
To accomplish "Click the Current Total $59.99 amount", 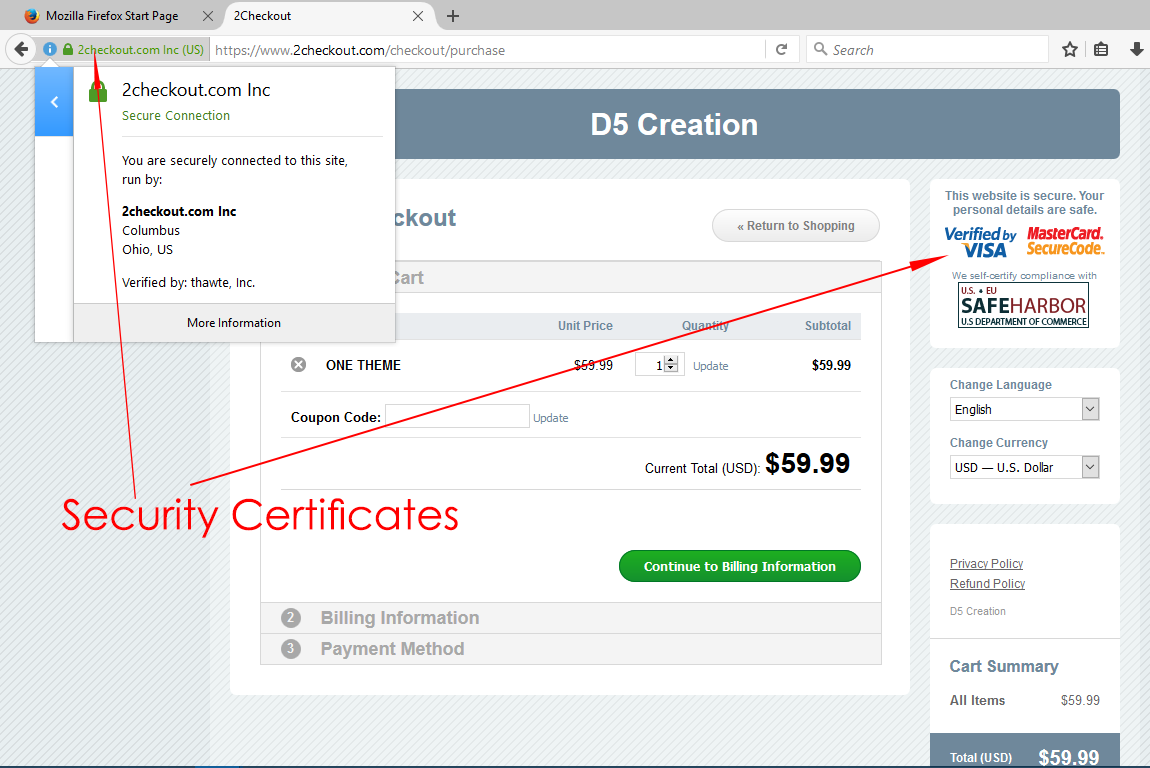I will click(x=807, y=464).
